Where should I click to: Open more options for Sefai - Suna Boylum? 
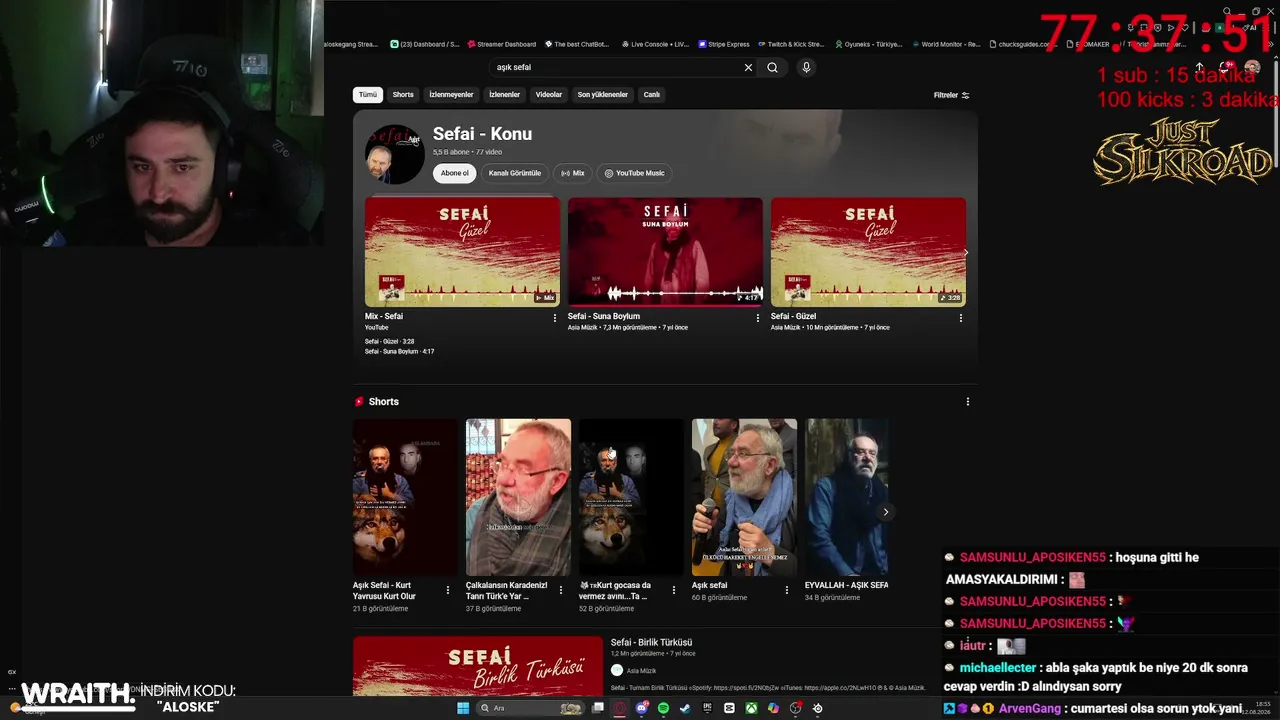point(758,318)
